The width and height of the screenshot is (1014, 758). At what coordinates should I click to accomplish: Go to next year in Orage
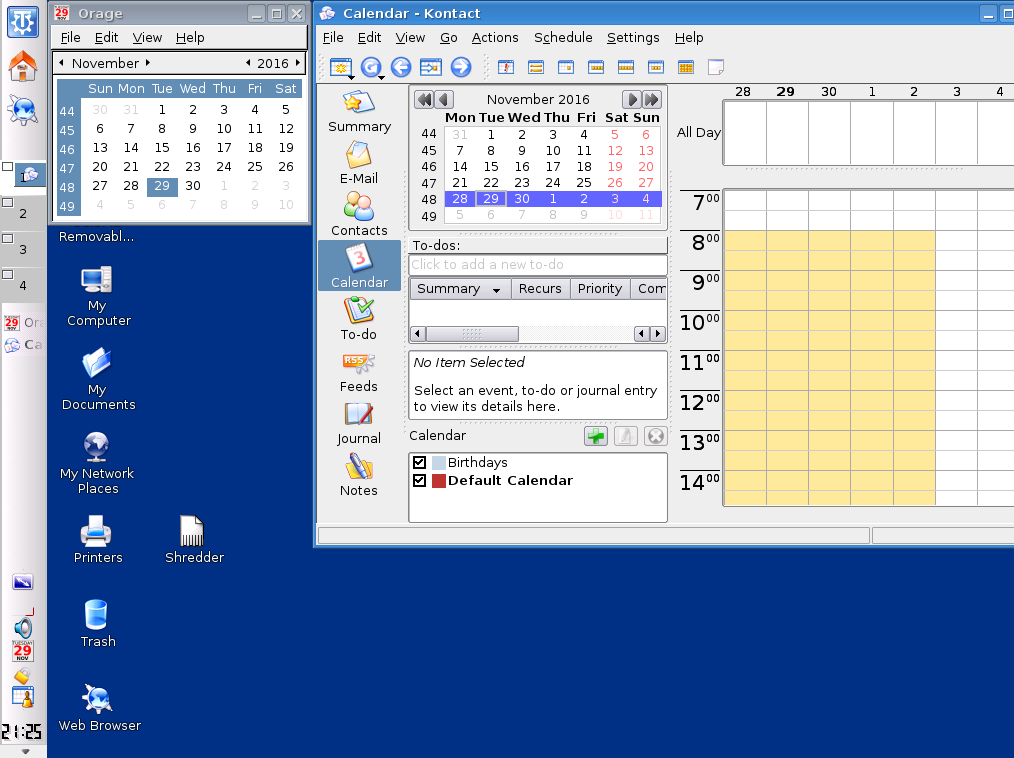click(x=297, y=63)
